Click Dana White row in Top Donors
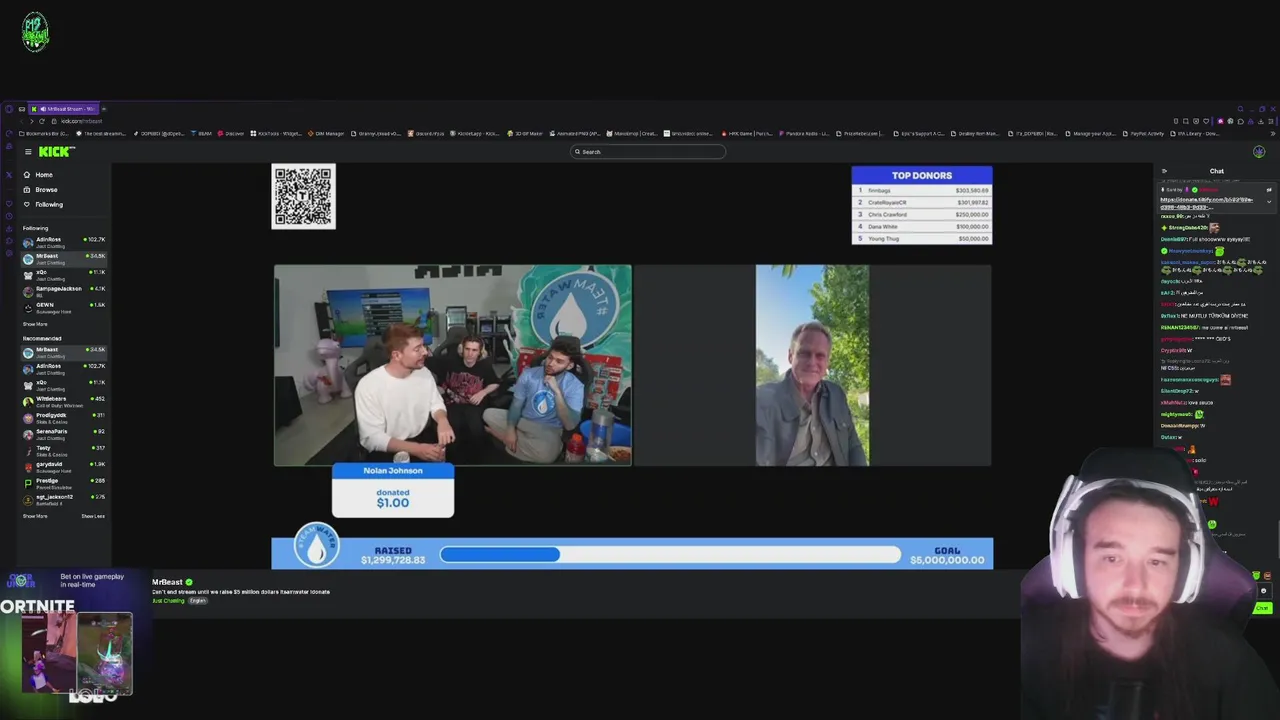Screen dimensions: 1280x720 click(922, 226)
